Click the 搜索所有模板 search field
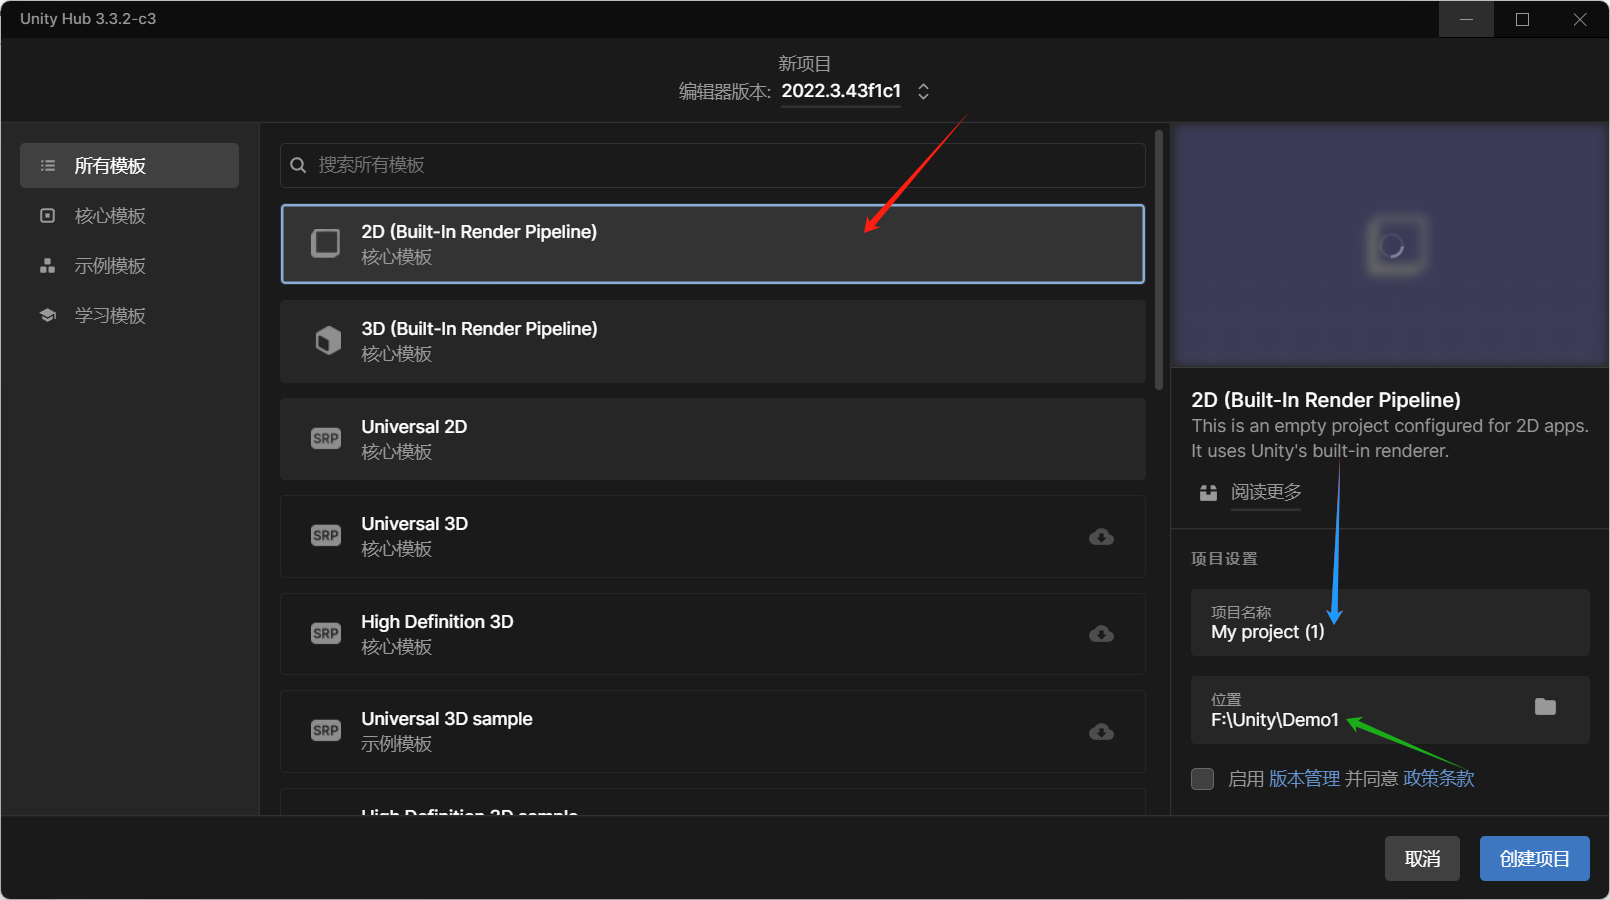Viewport: 1610px width, 900px height. [x=713, y=165]
